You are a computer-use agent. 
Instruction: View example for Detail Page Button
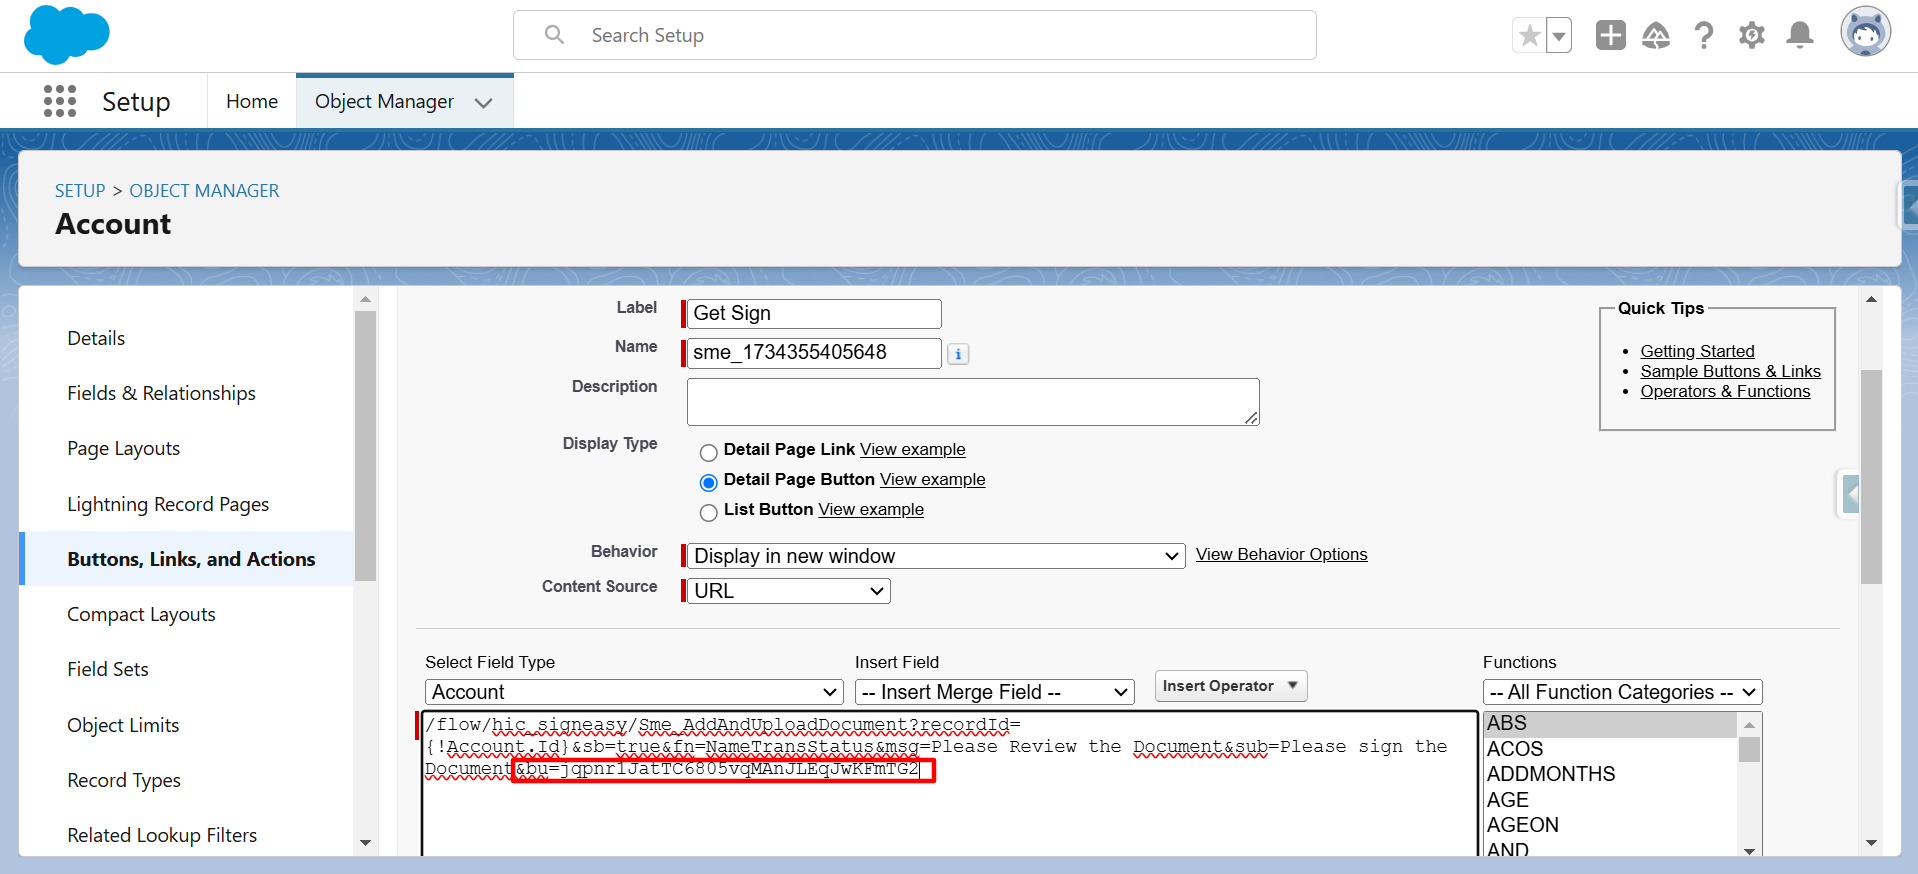(x=932, y=479)
